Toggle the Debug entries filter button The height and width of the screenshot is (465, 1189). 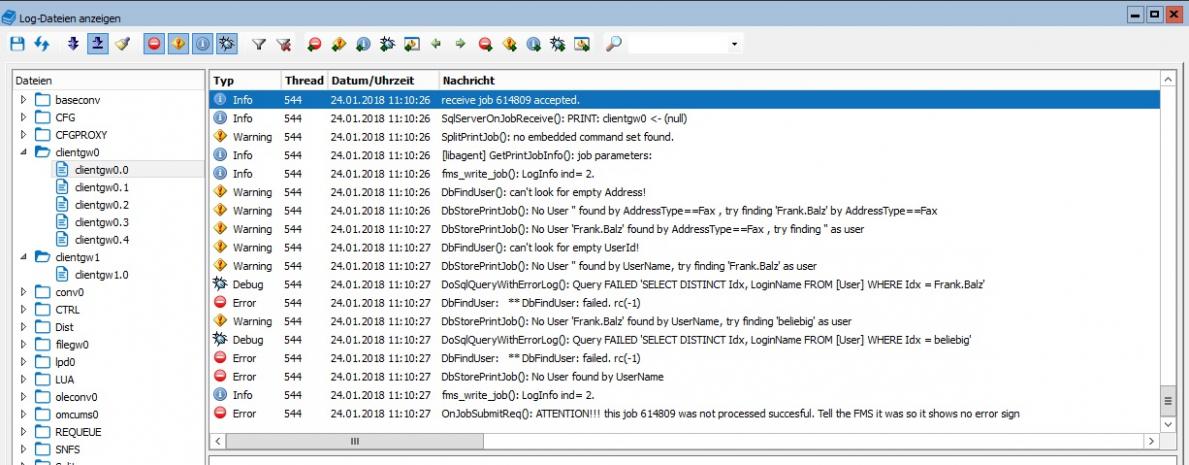pos(227,44)
